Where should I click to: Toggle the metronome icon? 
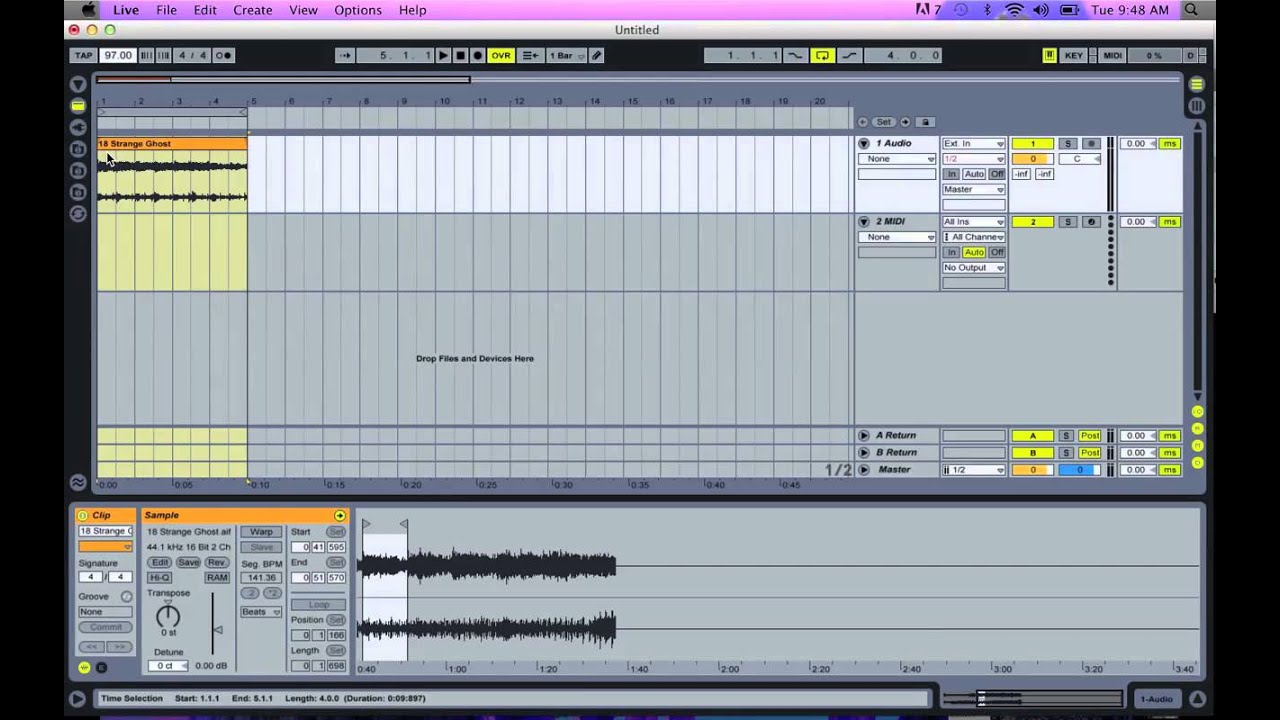(x=224, y=55)
